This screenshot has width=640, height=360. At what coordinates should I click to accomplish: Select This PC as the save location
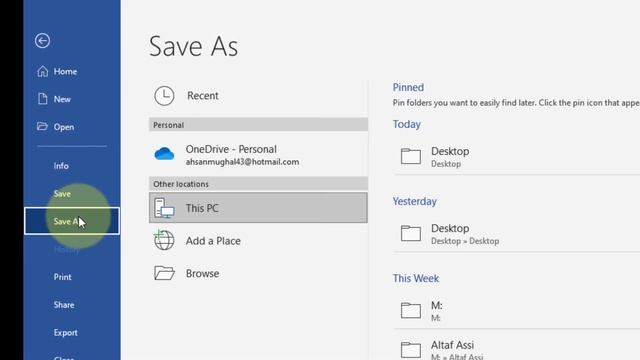click(x=258, y=208)
